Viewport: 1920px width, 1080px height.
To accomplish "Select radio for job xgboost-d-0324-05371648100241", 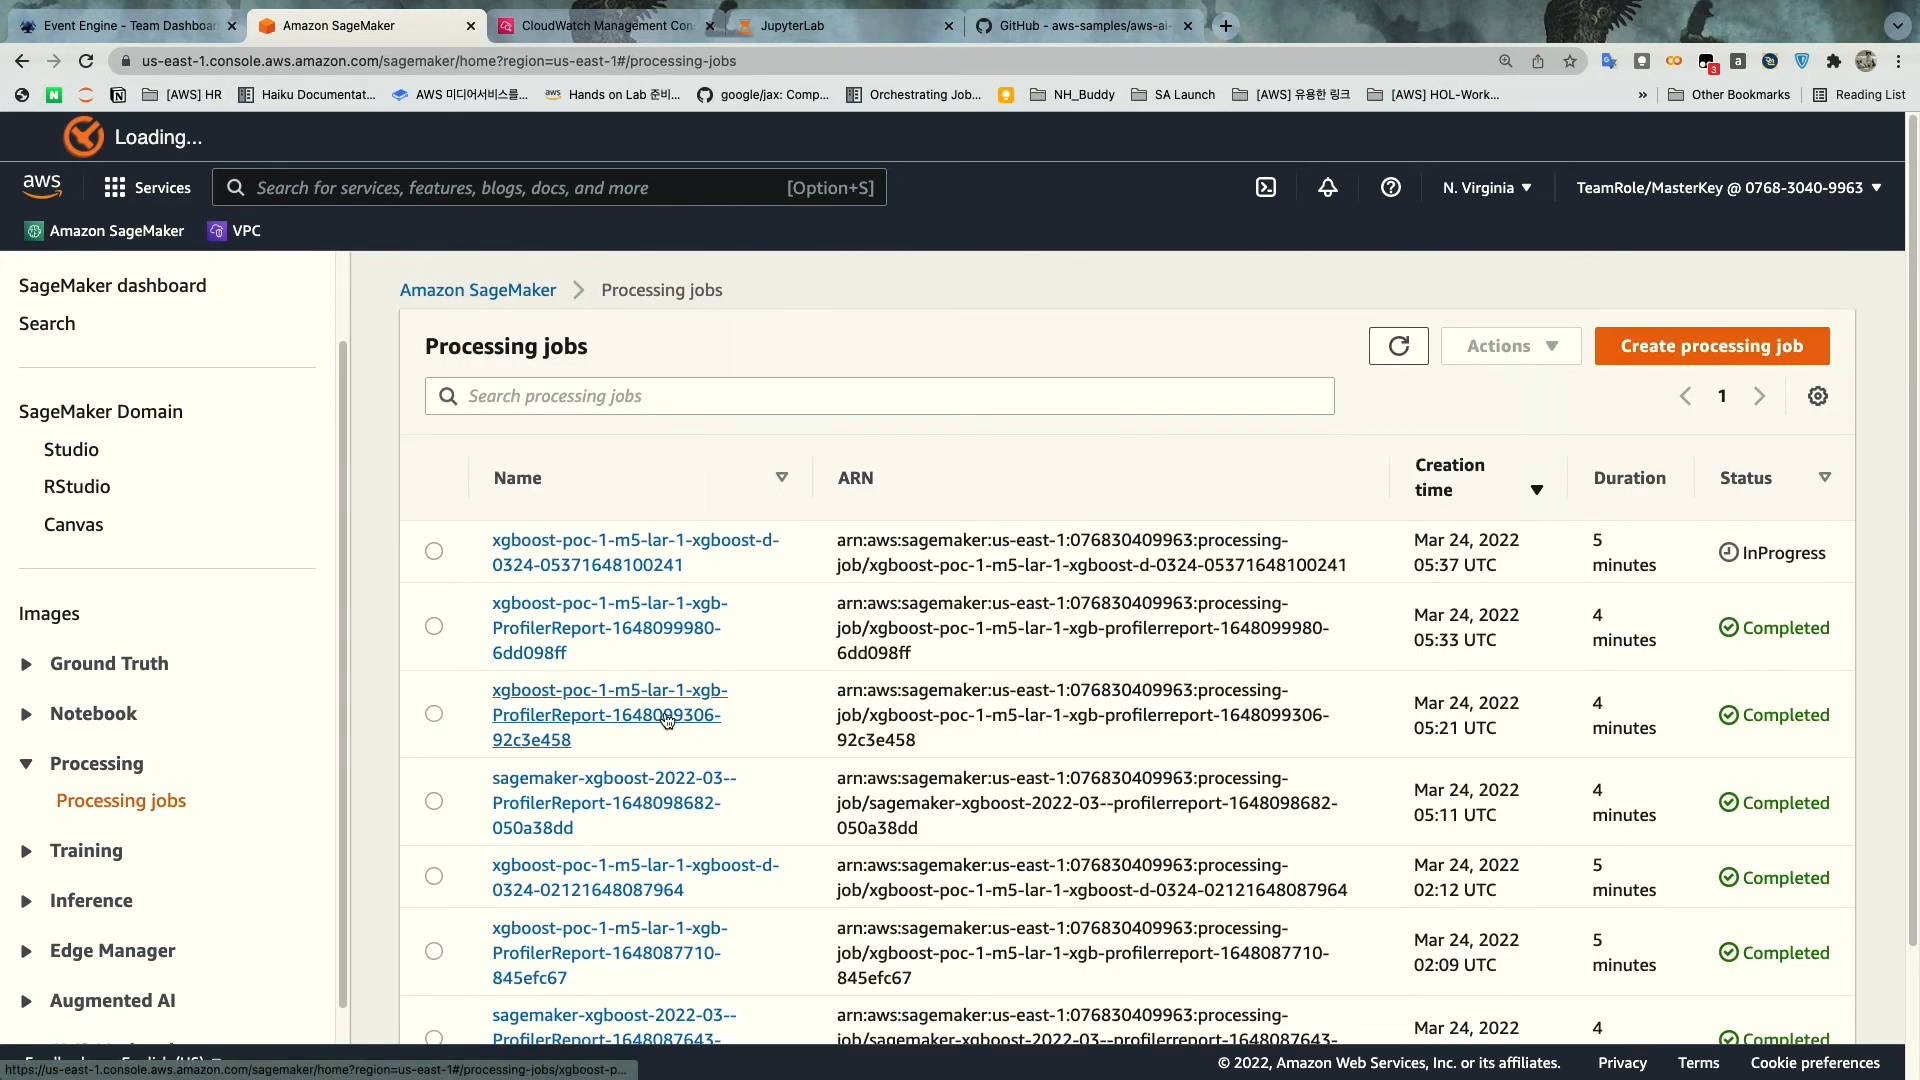I will [x=434, y=551].
